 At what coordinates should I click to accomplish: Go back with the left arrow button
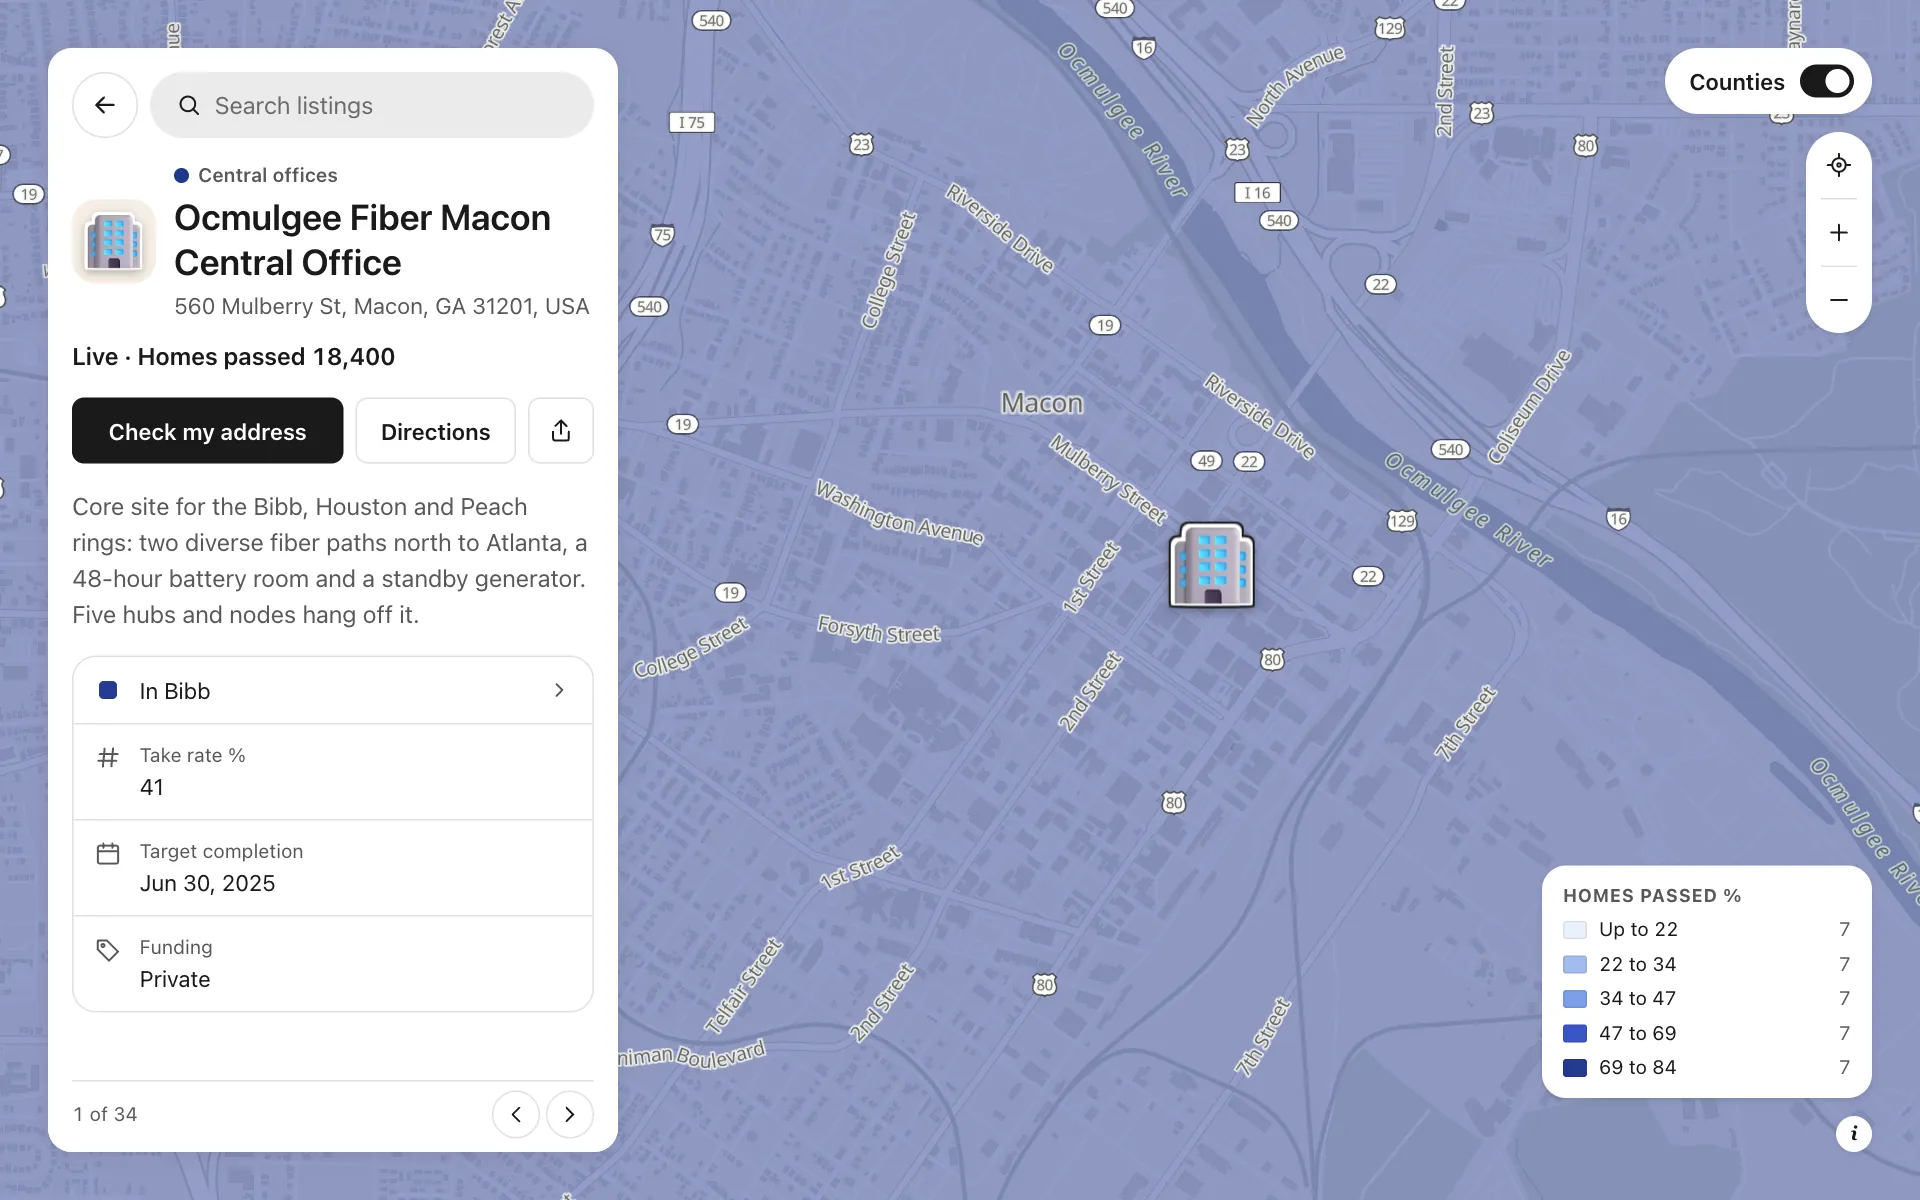click(104, 105)
